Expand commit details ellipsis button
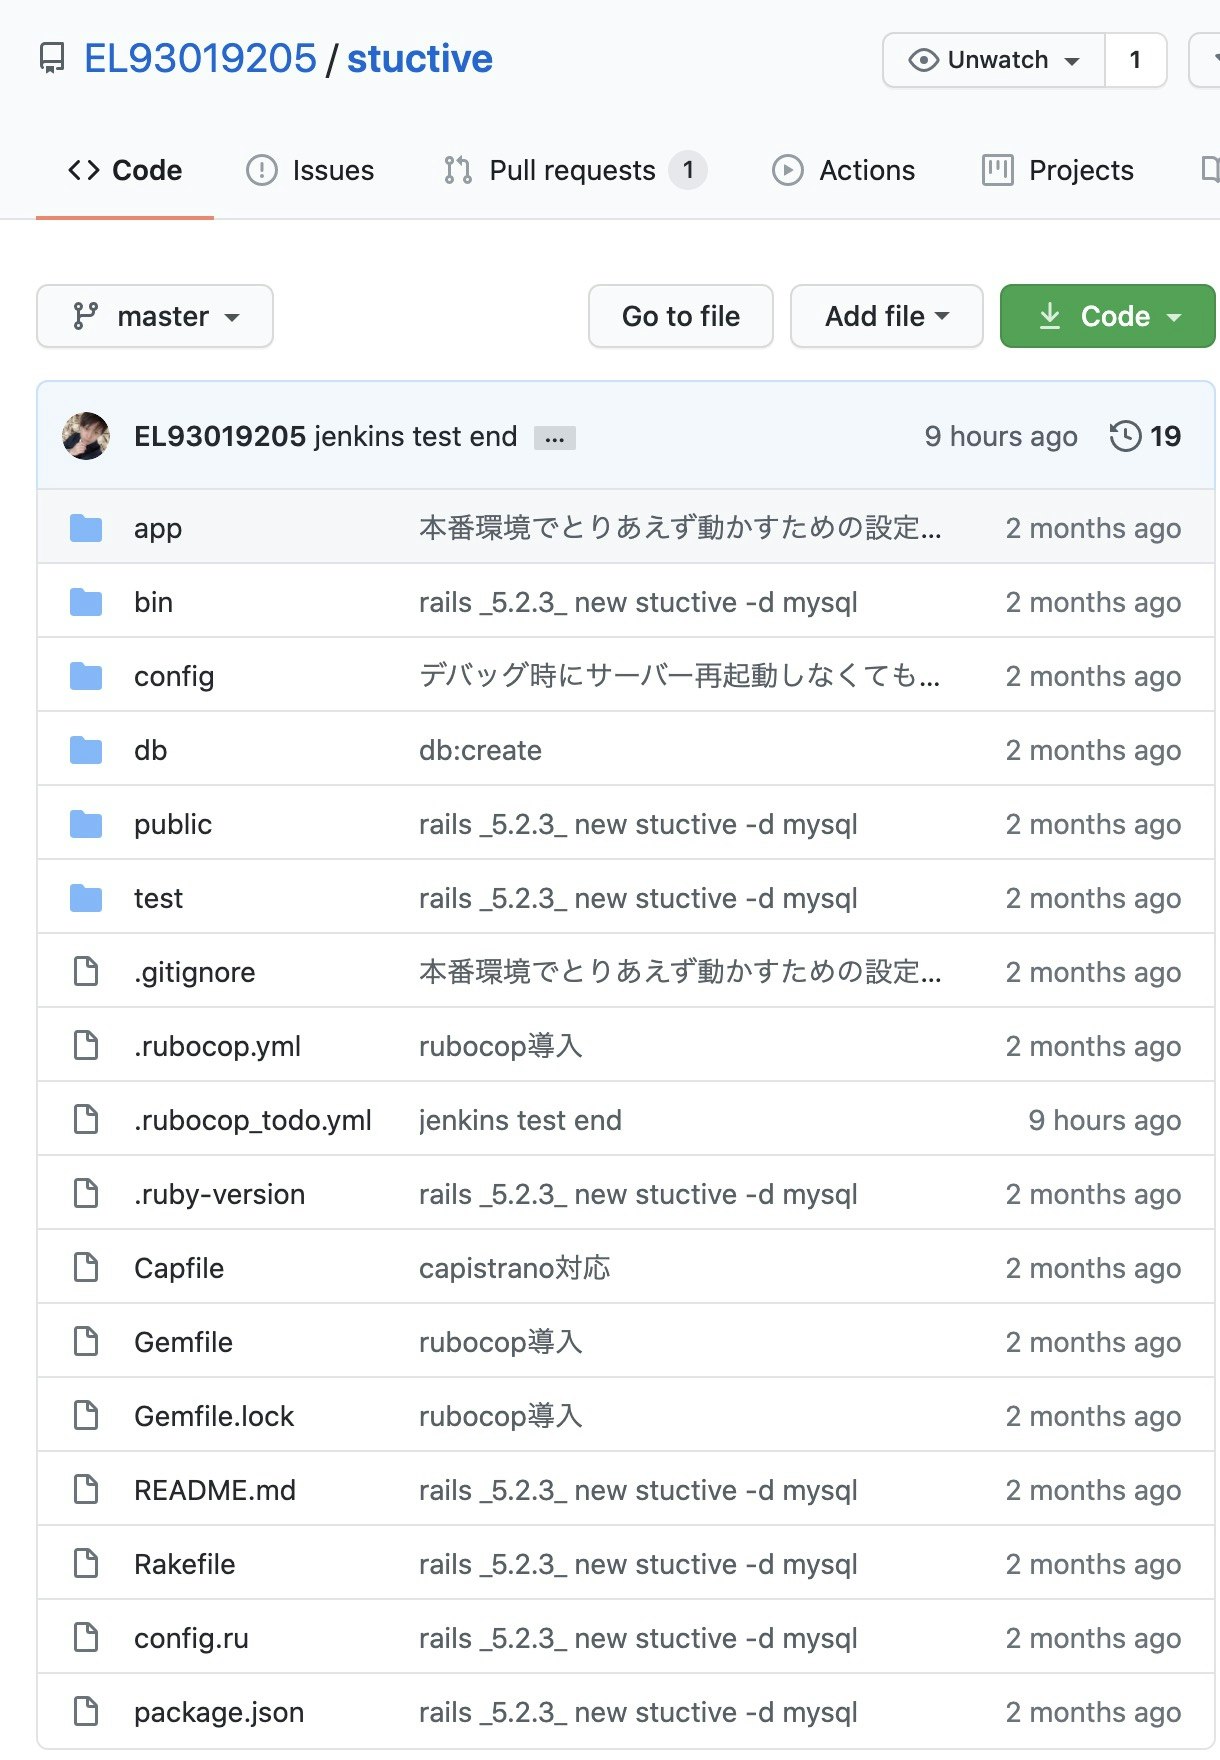 (555, 438)
